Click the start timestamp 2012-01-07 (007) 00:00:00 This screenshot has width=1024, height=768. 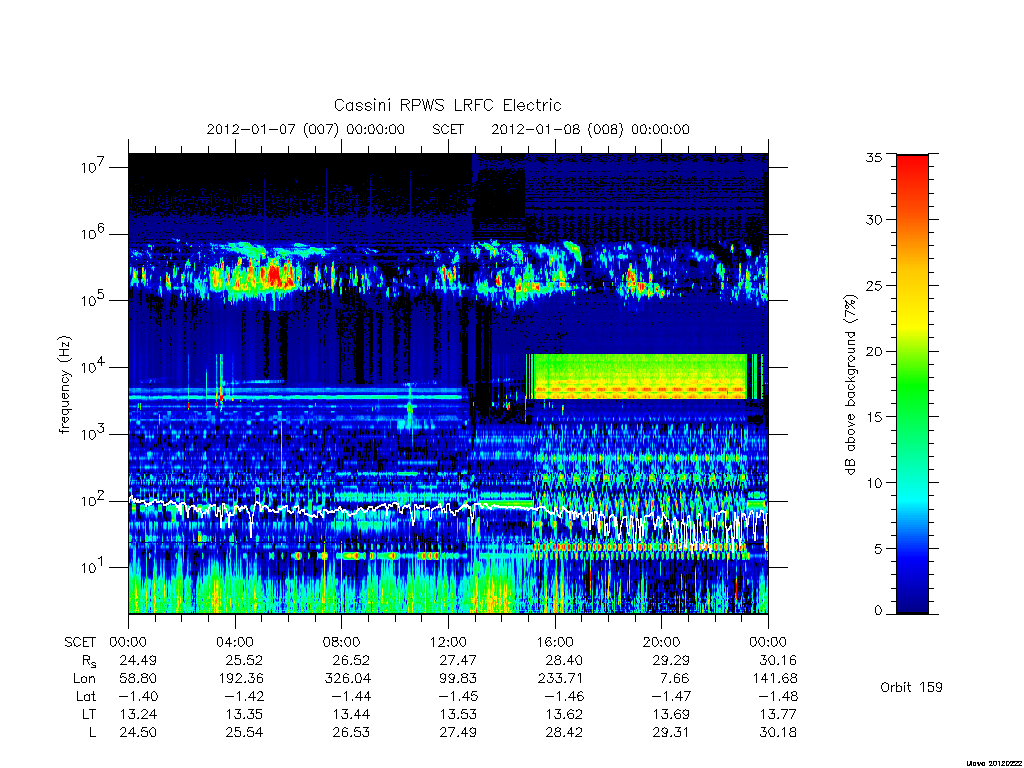(x=306, y=129)
